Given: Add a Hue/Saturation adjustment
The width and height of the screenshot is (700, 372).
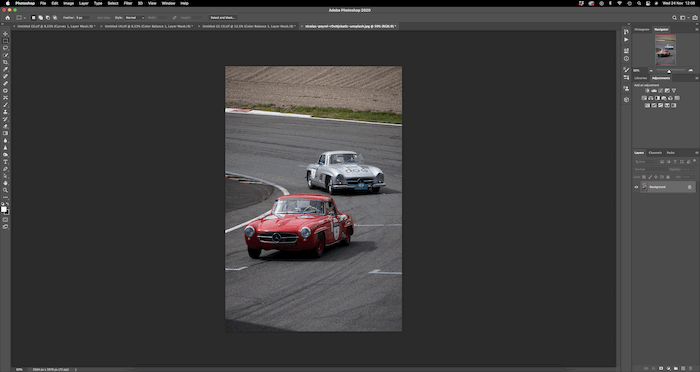Looking at the screenshot, I should (x=644, y=98).
